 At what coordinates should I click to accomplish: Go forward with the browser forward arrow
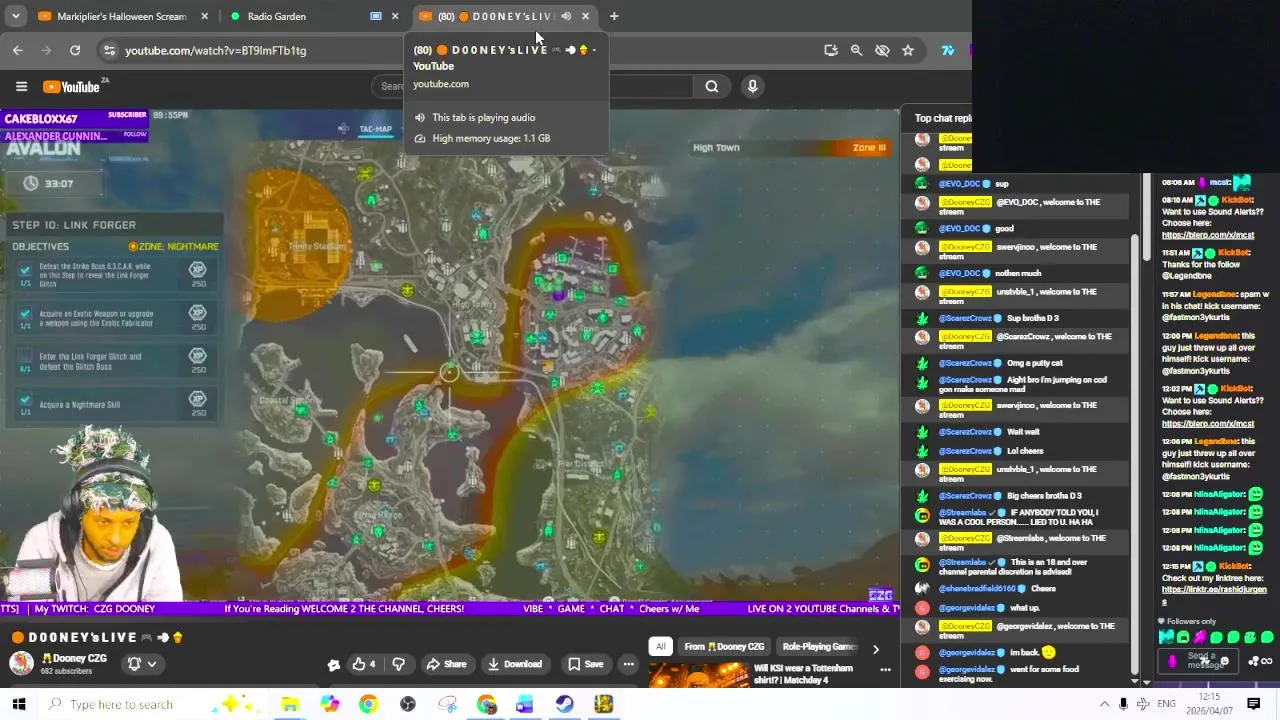point(46,50)
